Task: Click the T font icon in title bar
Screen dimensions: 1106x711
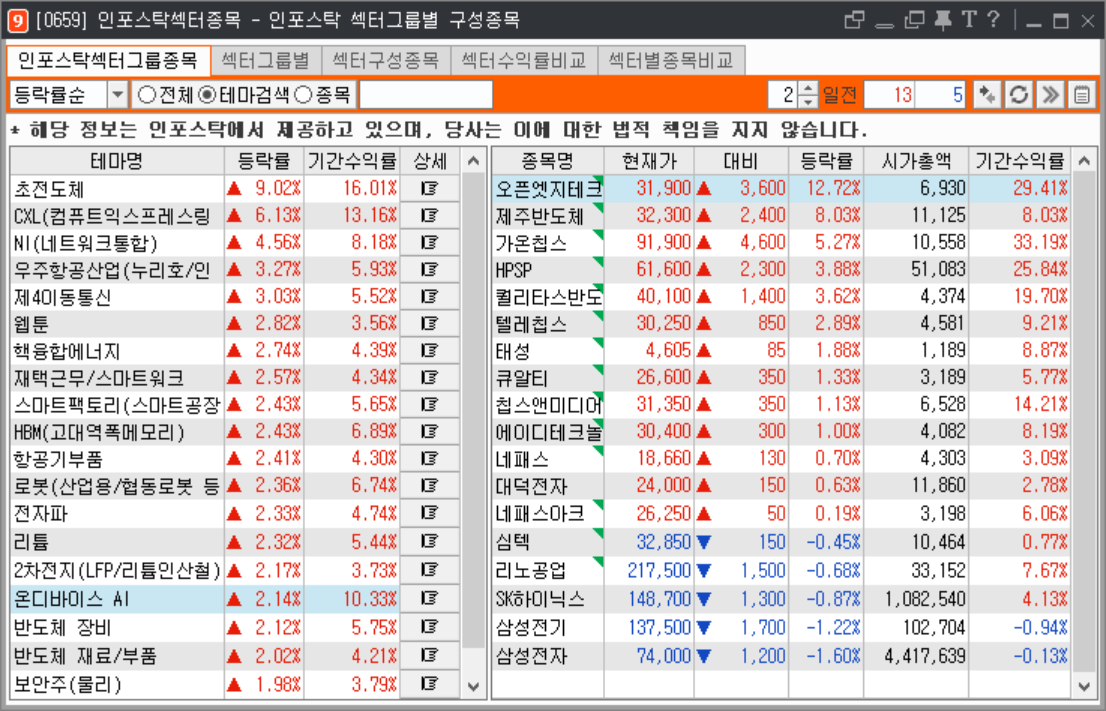Action: pos(969,19)
